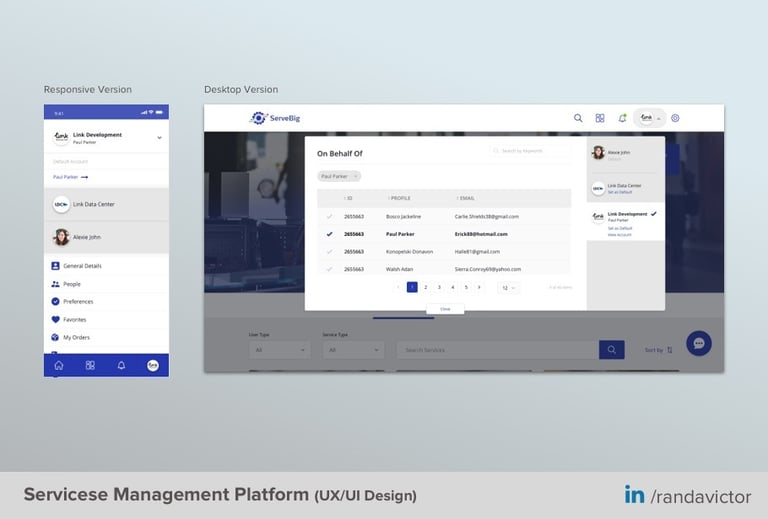This screenshot has width=768, height=519.
Task: Tap People in mobile menu
Action: (x=72, y=284)
